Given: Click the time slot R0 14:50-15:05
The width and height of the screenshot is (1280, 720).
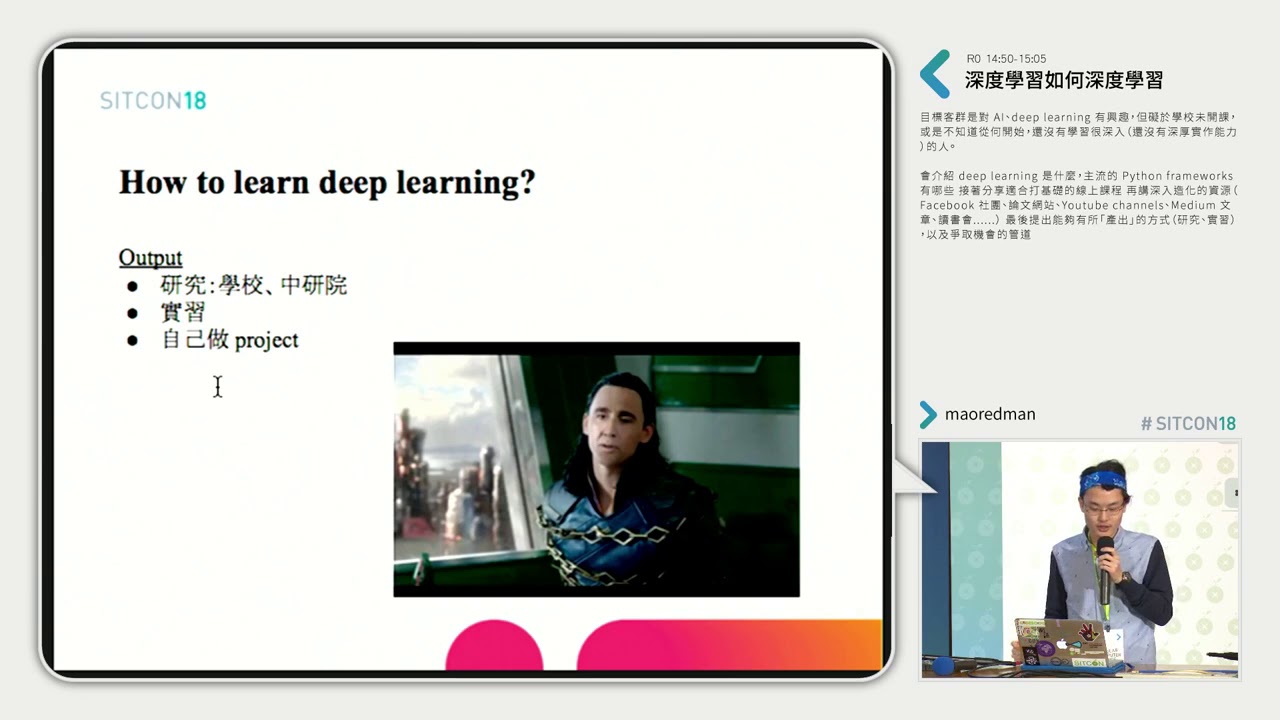Looking at the screenshot, I should click(1006, 59).
